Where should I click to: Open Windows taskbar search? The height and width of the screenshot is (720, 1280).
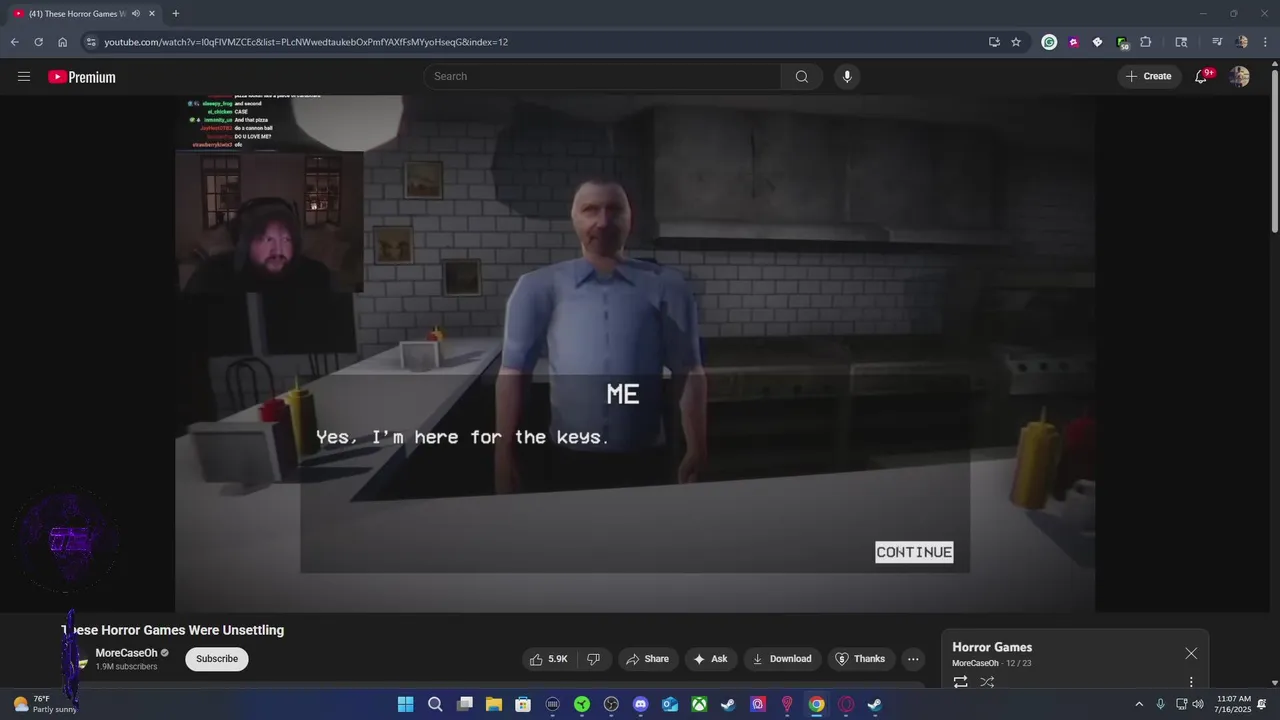(x=435, y=704)
